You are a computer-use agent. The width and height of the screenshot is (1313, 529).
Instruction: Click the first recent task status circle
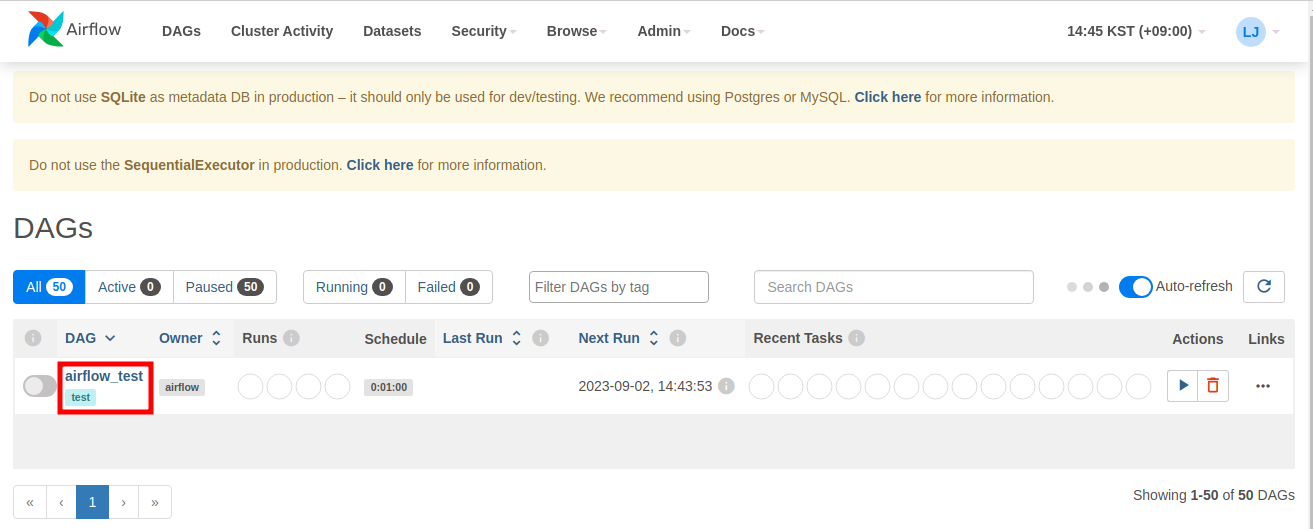762,386
